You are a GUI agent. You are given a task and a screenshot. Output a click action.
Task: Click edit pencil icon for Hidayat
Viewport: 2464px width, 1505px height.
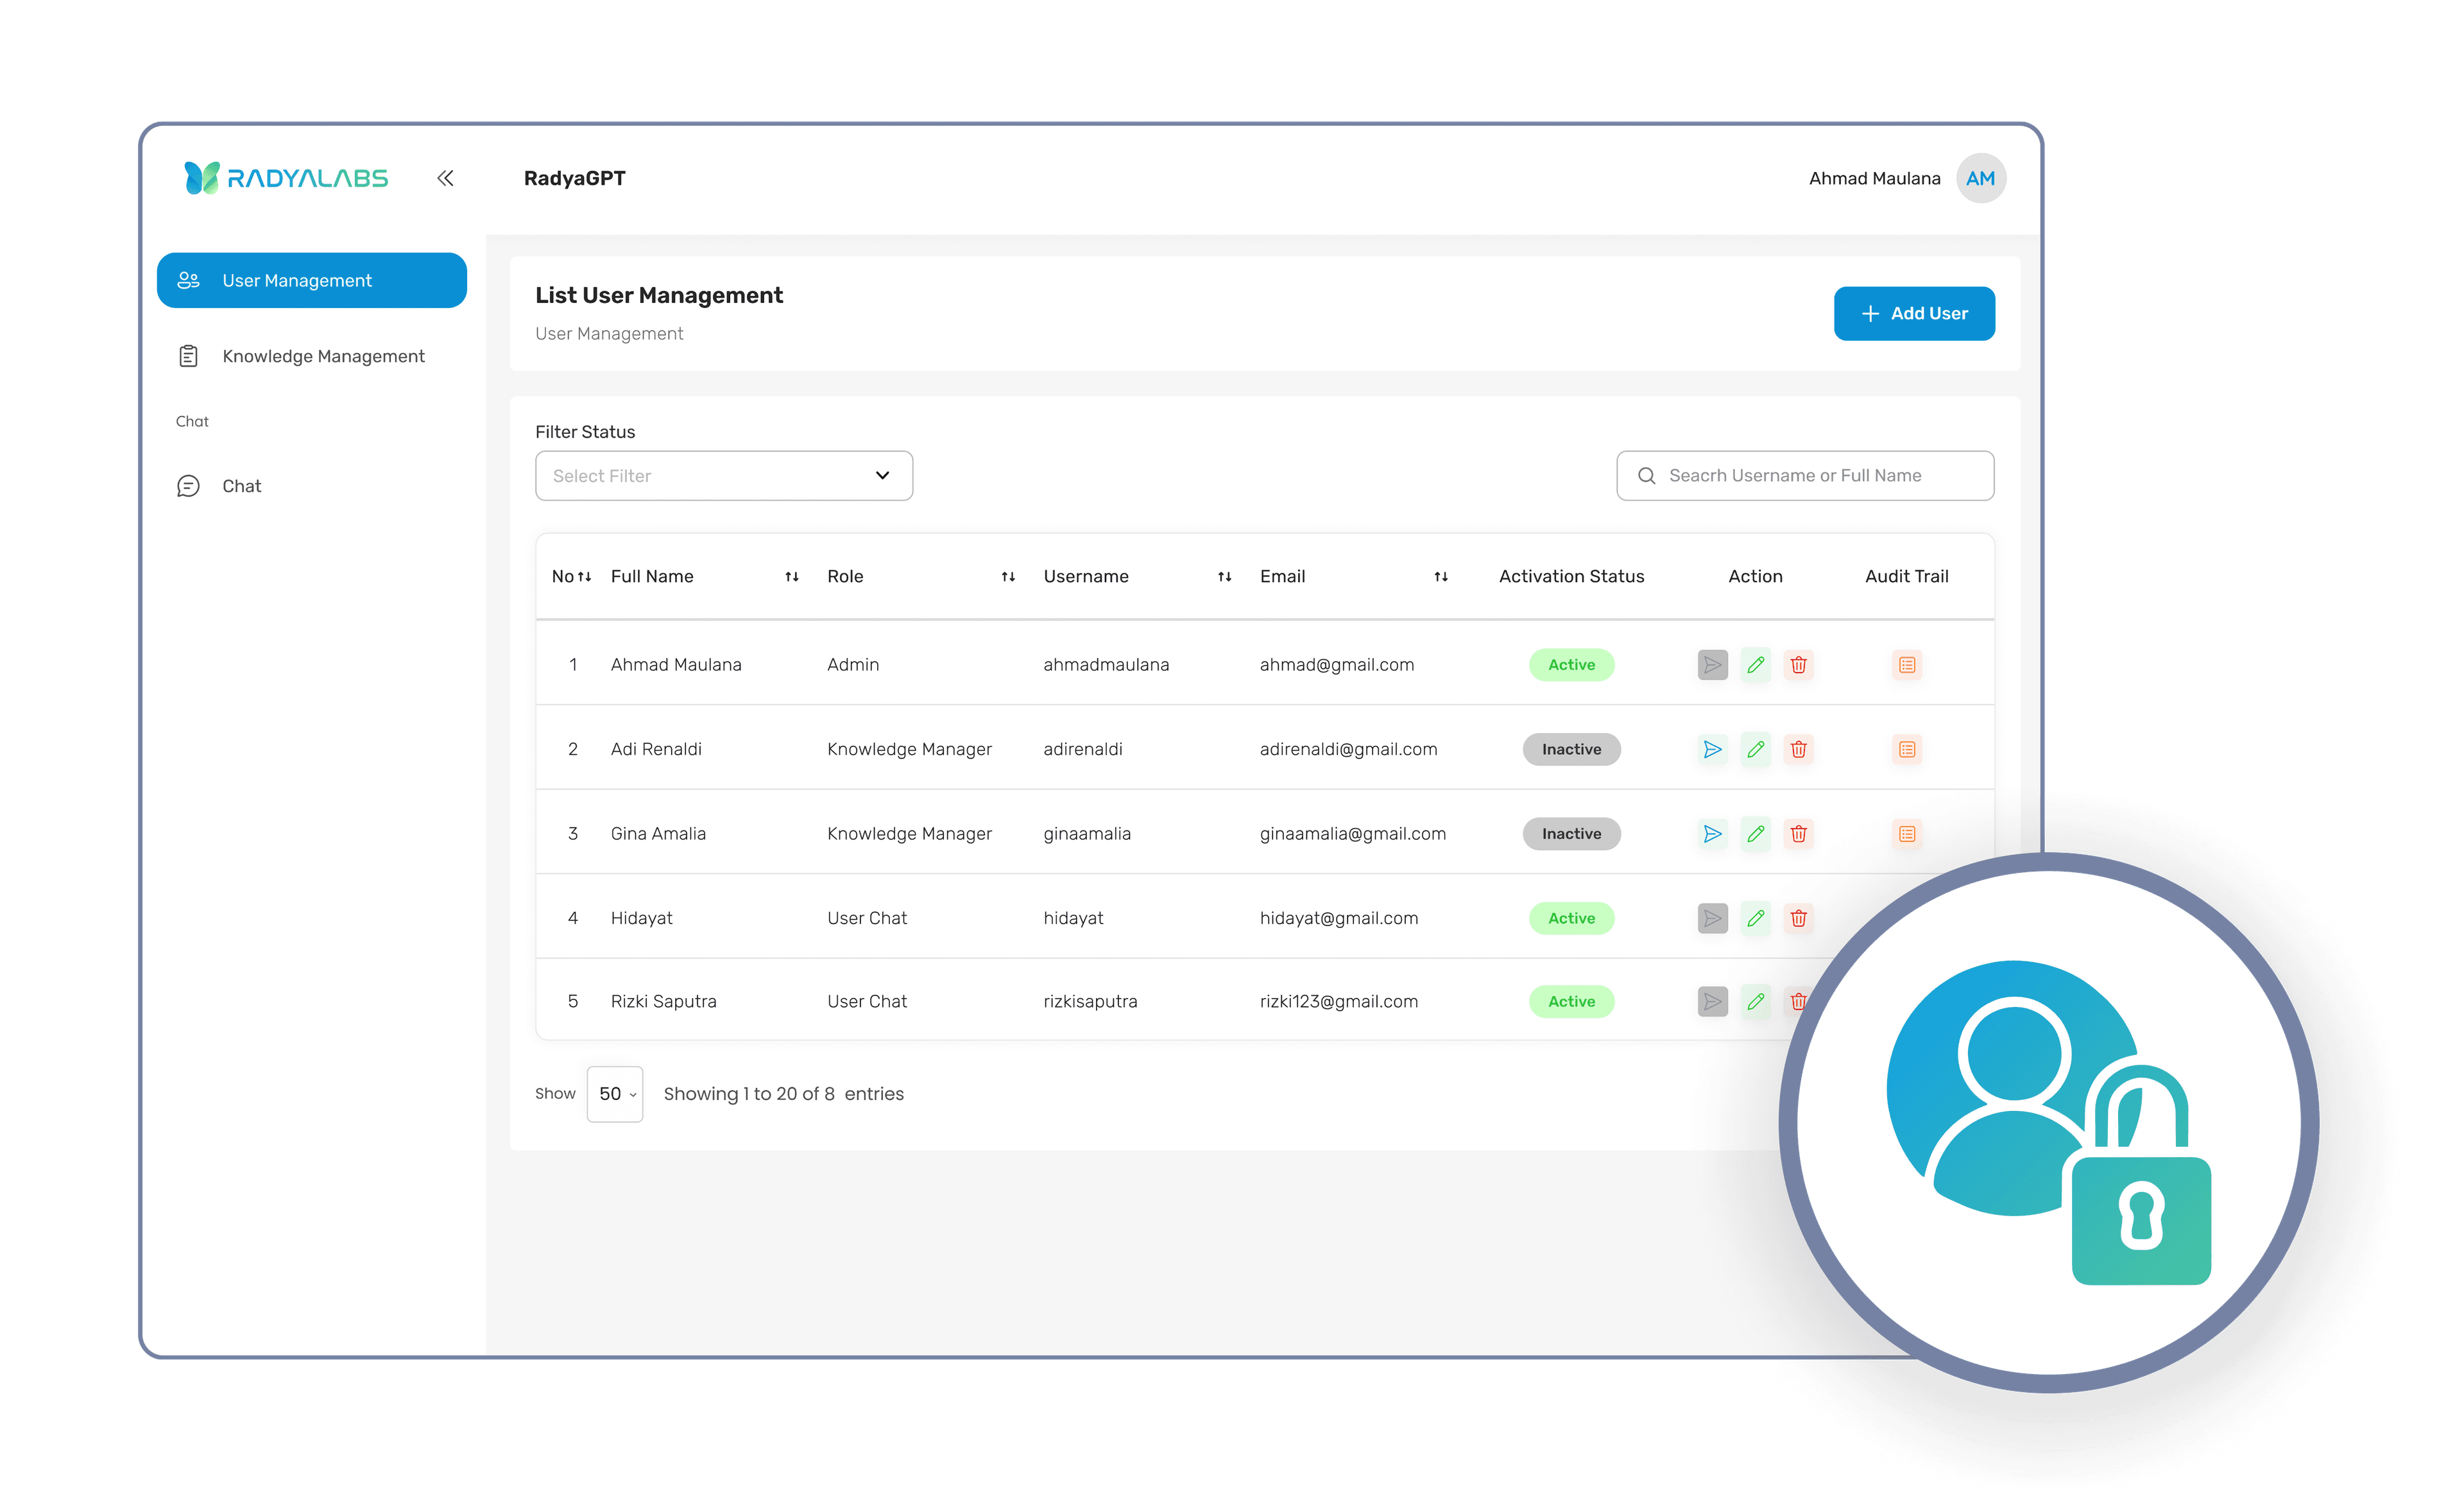coord(1755,918)
